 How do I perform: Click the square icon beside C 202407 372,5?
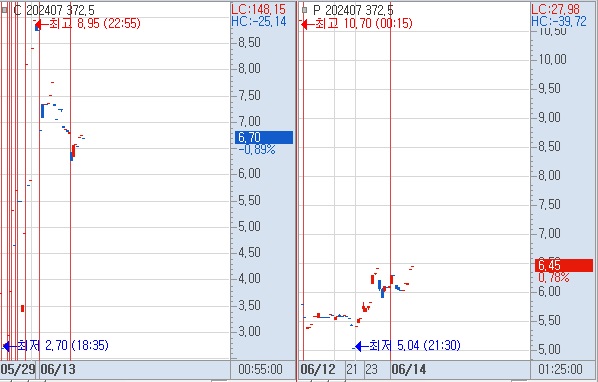pos(4,10)
